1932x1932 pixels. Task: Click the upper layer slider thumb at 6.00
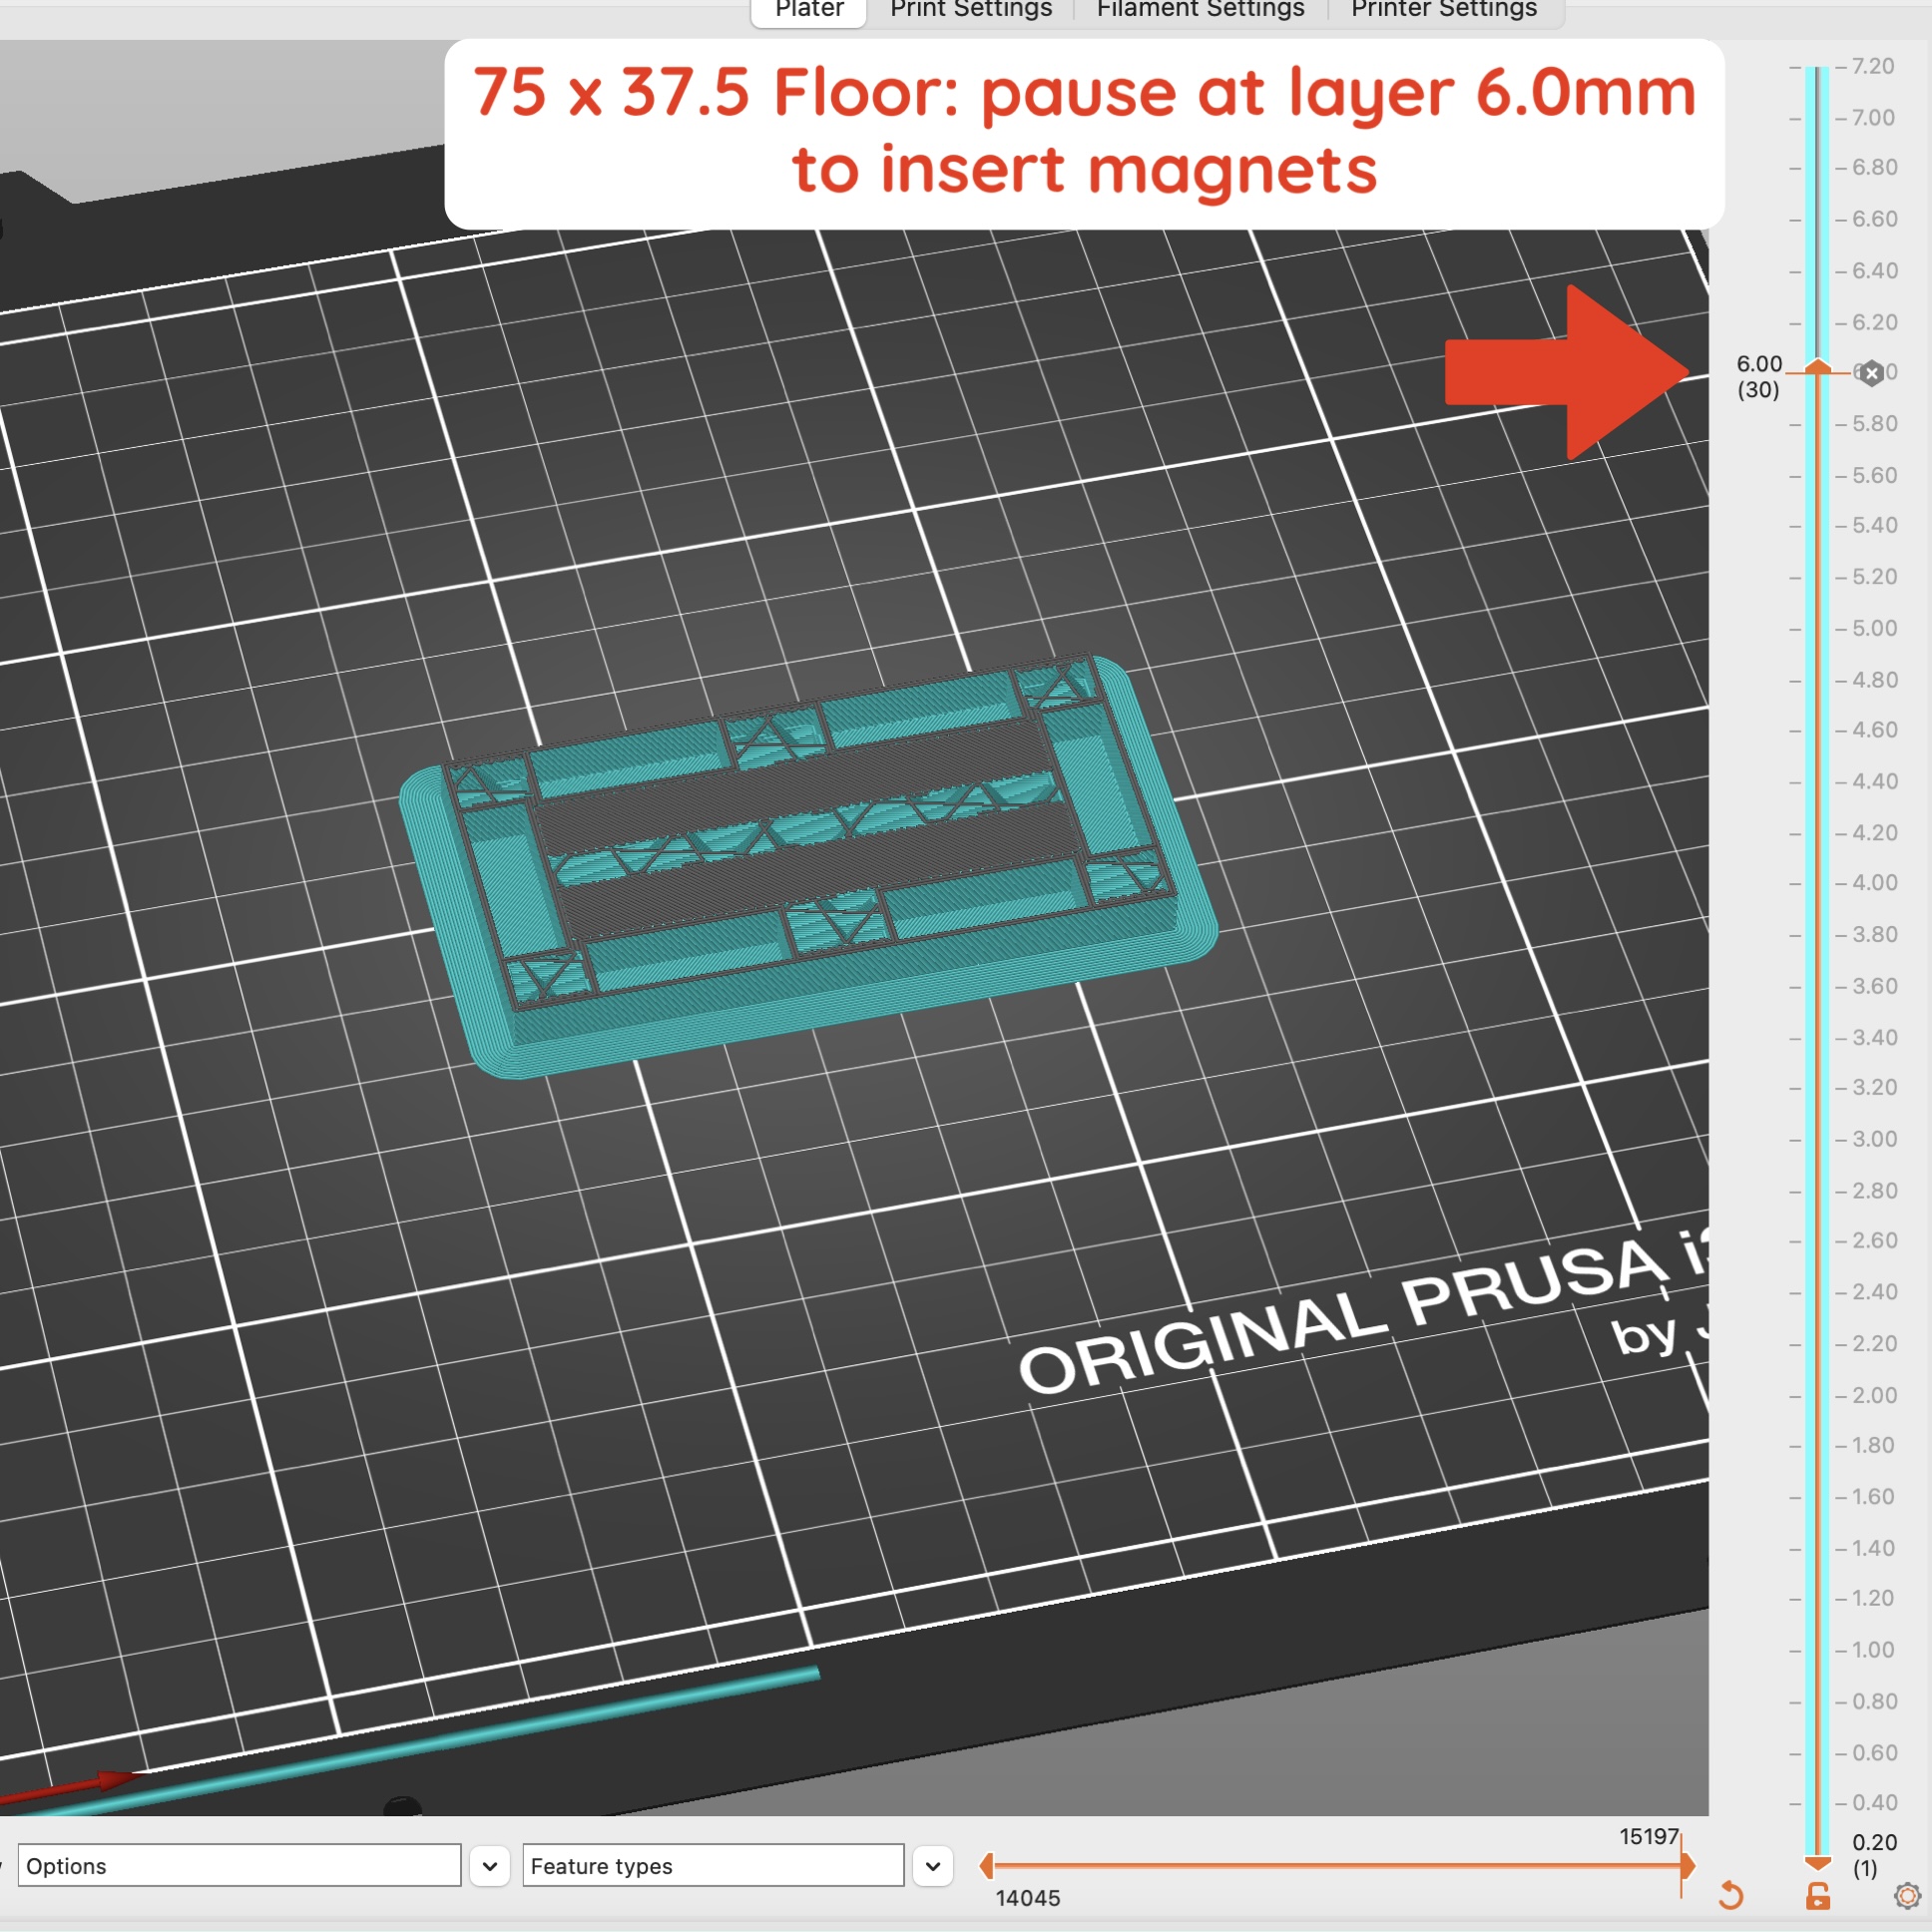1818,367
